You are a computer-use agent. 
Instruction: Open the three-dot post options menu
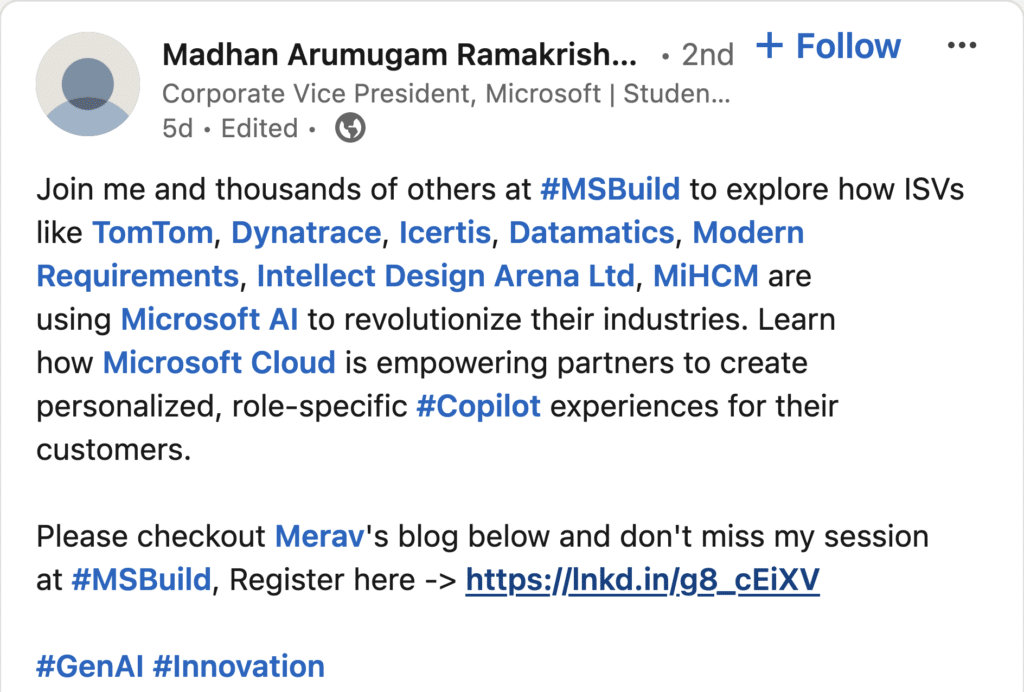961,46
